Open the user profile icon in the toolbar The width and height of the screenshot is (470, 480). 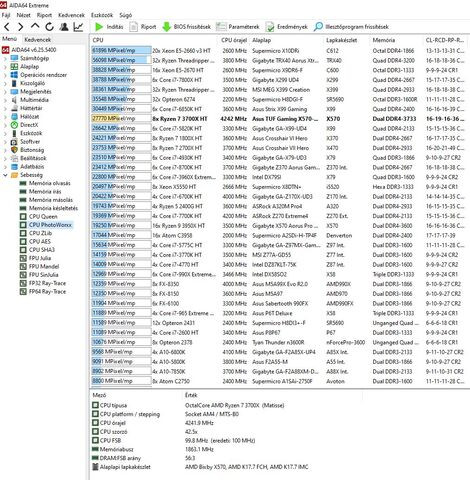click(64, 27)
